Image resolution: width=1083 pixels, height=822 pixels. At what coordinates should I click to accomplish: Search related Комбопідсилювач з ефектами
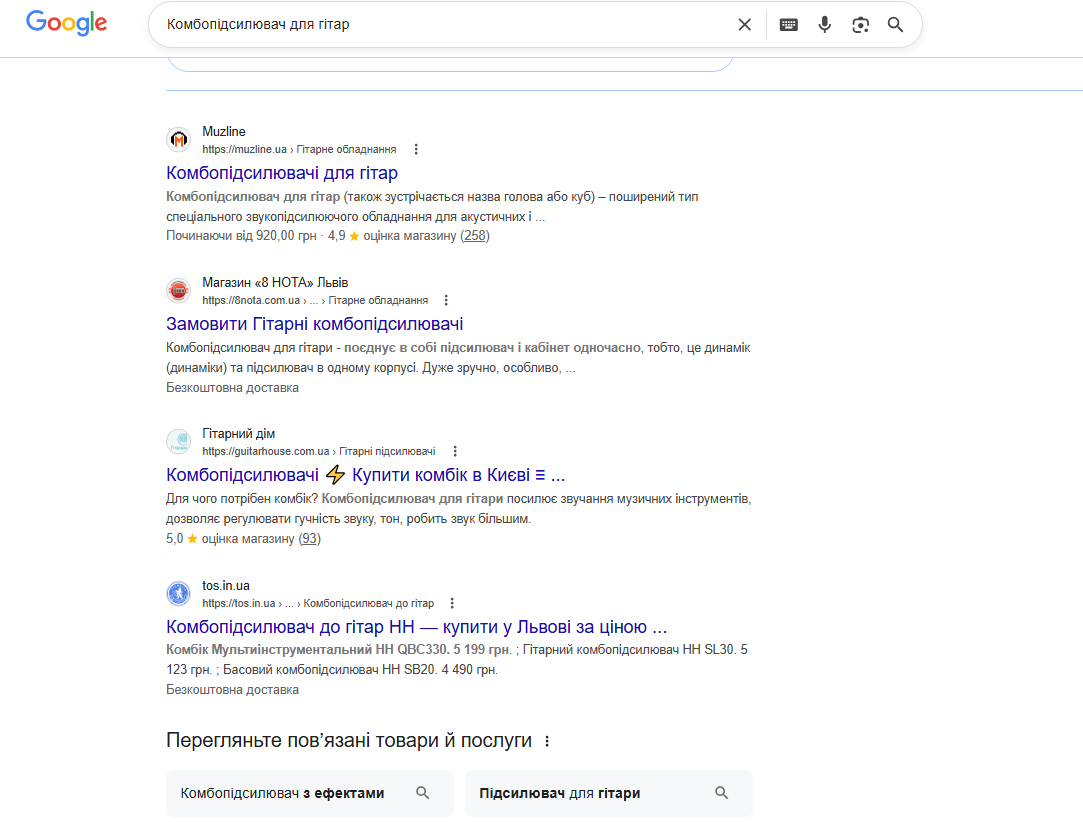click(309, 793)
